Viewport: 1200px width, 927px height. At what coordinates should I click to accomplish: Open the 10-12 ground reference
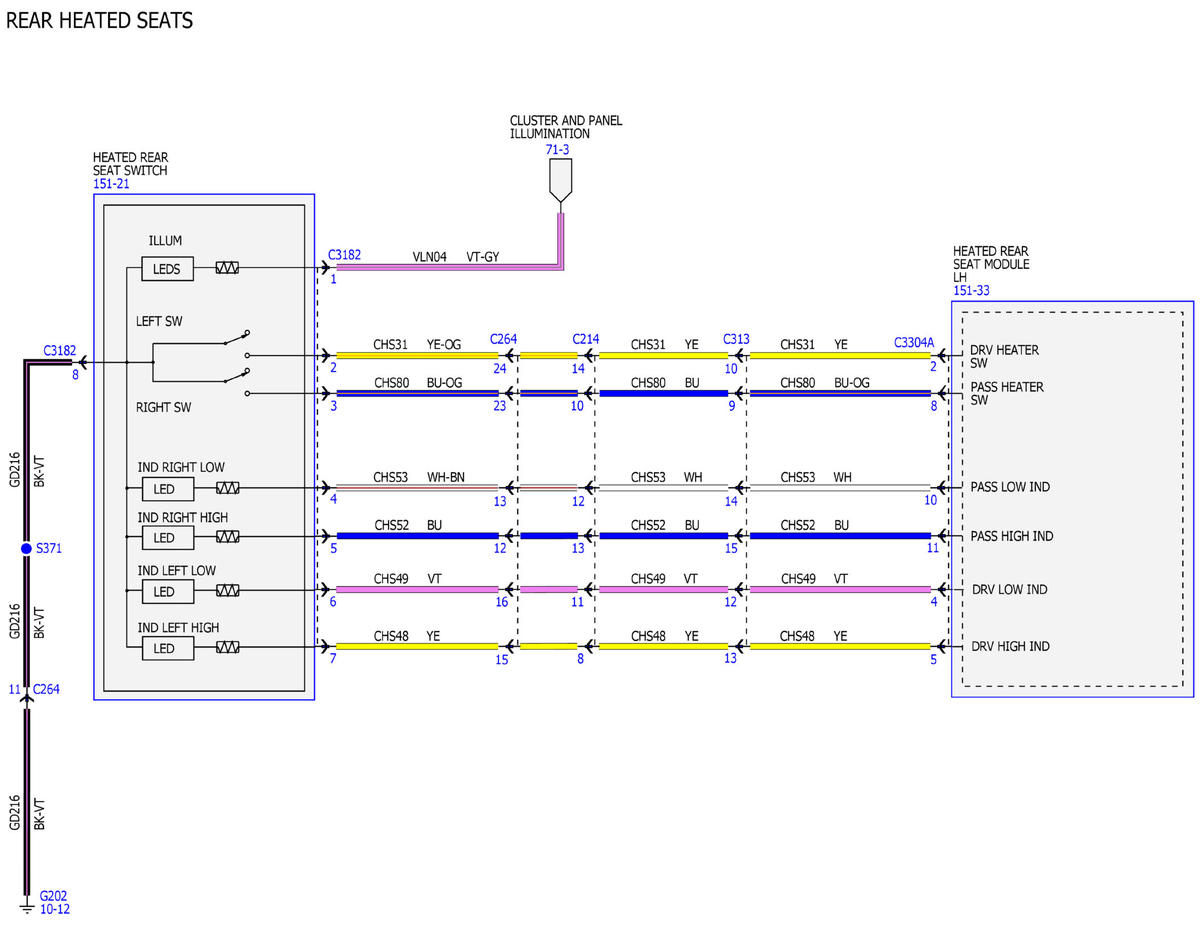[55, 909]
